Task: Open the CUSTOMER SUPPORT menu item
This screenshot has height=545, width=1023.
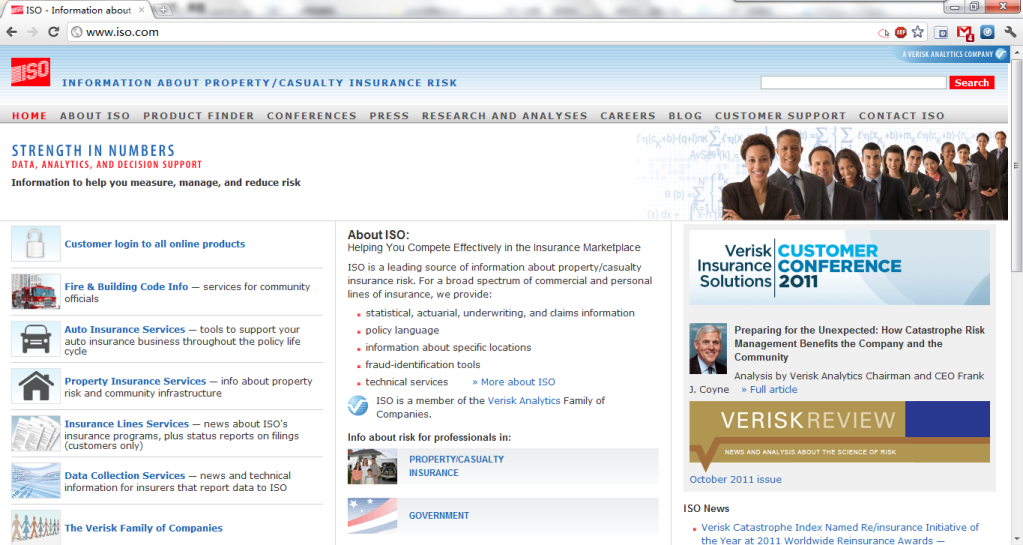Action: pyautogui.click(x=780, y=116)
